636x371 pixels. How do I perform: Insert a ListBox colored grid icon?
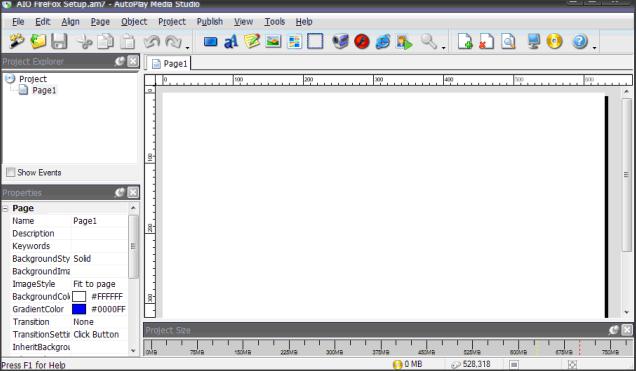[294, 41]
